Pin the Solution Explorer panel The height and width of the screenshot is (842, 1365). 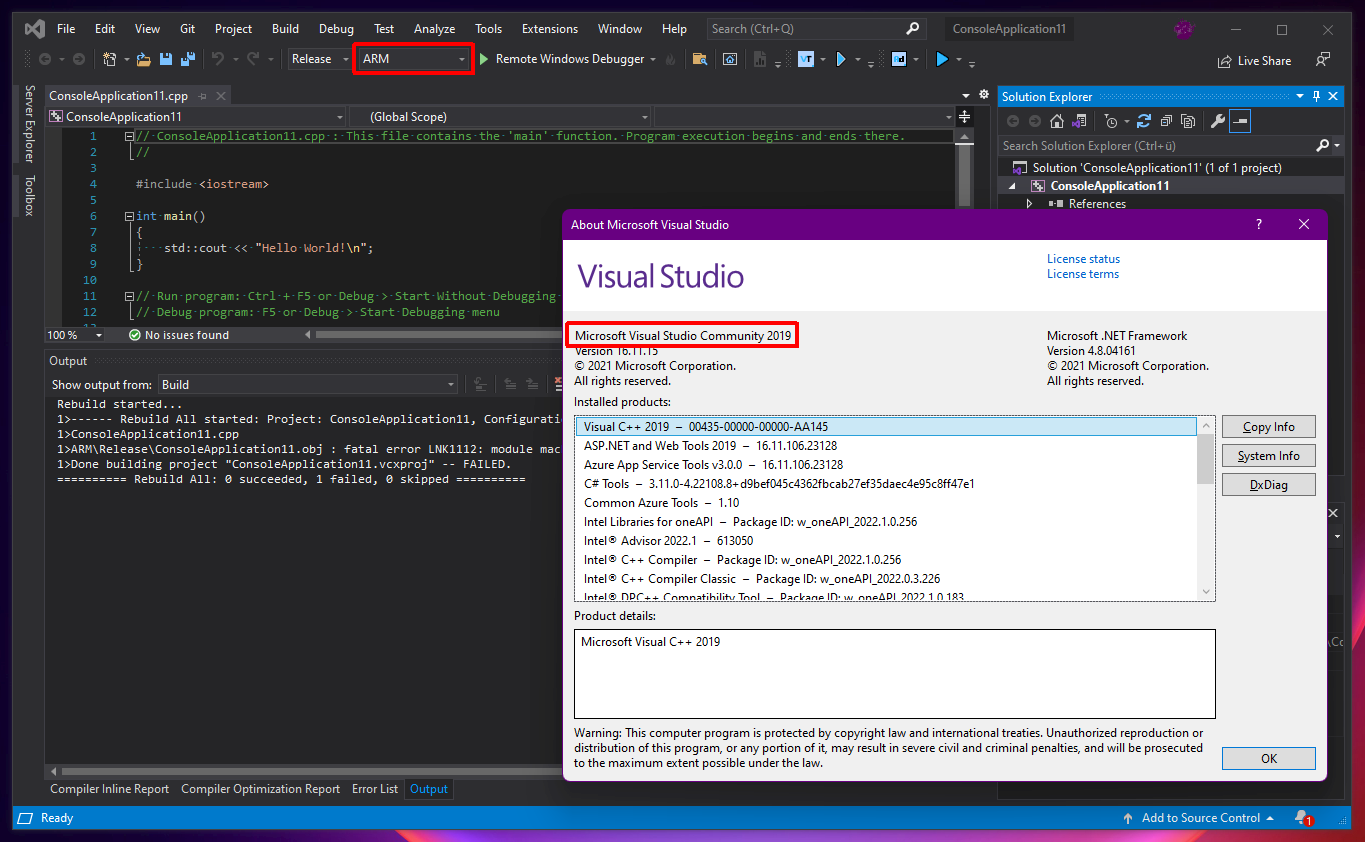click(1317, 96)
